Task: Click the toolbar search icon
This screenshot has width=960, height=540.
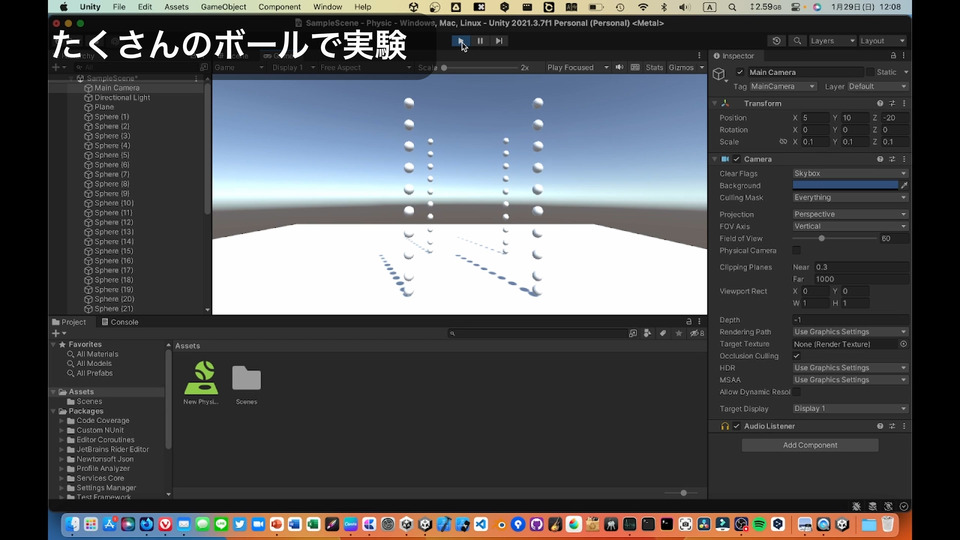Action: (797, 41)
